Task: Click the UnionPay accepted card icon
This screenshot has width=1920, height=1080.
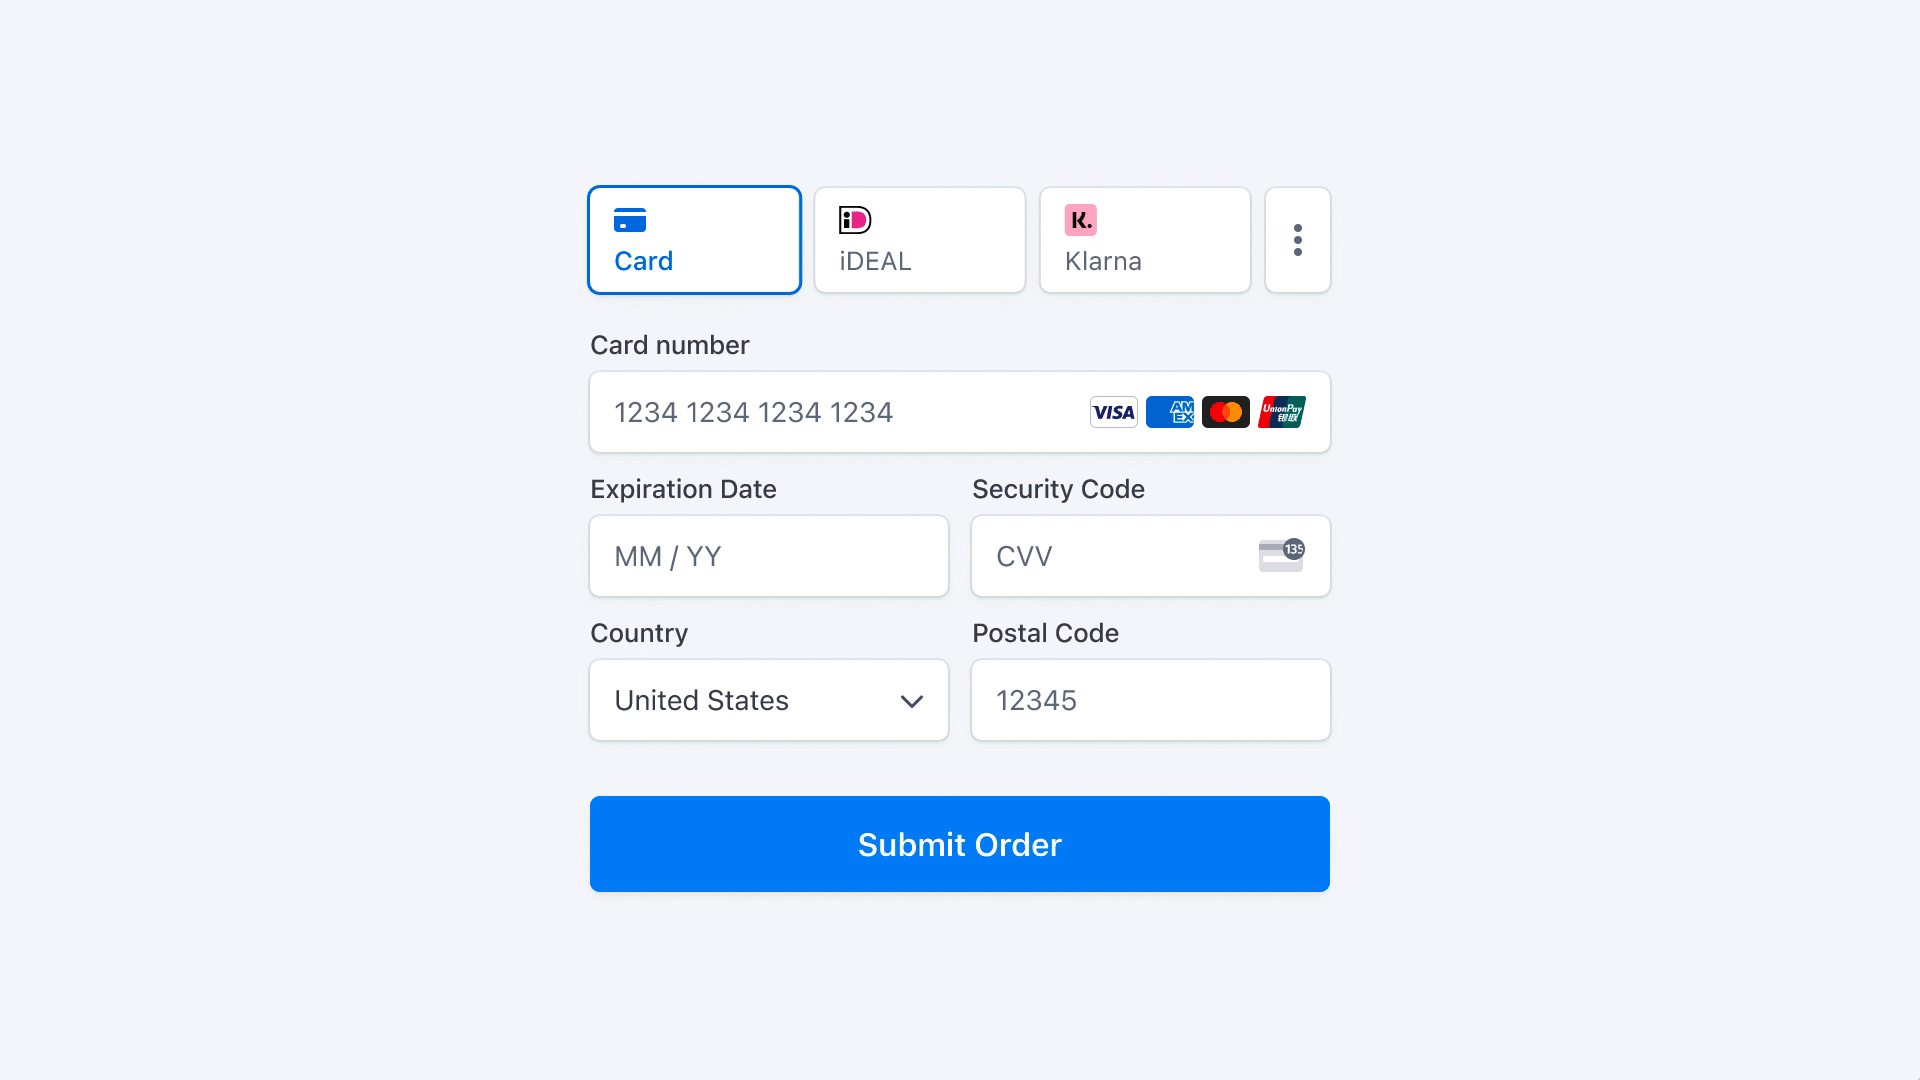Action: point(1279,411)
